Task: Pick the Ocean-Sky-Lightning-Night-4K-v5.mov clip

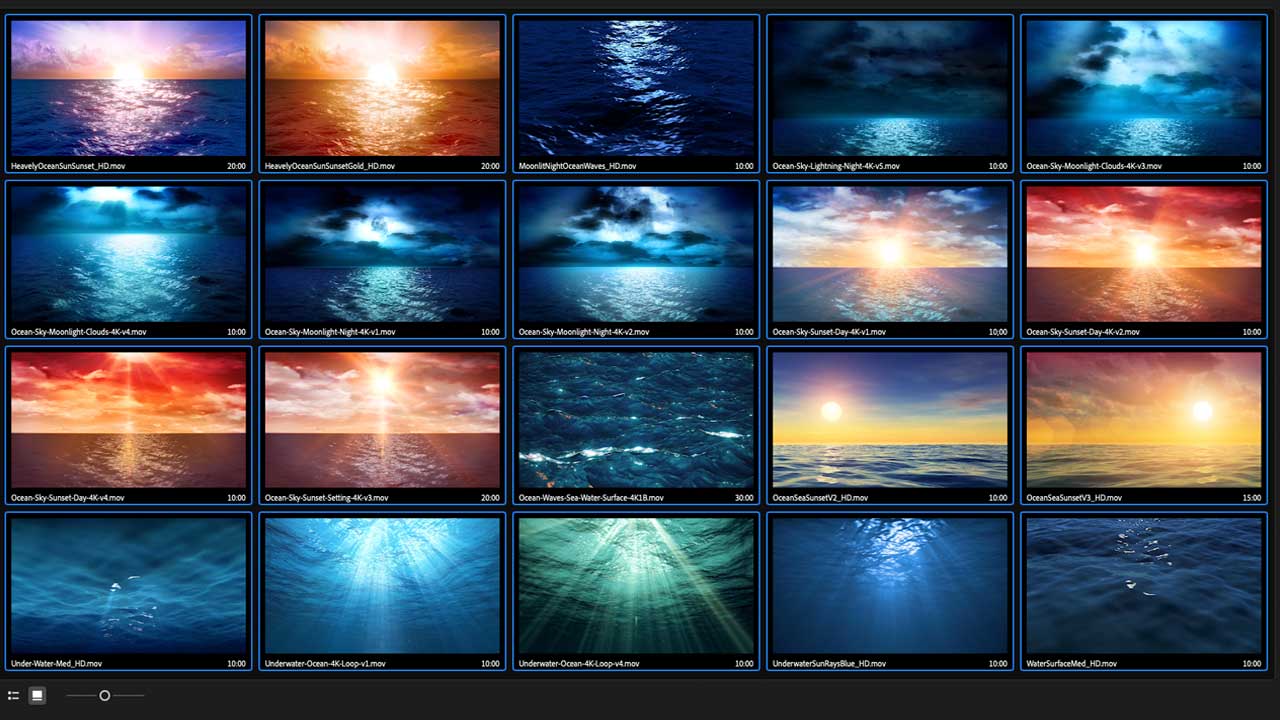Action: (x=890, y=88)
